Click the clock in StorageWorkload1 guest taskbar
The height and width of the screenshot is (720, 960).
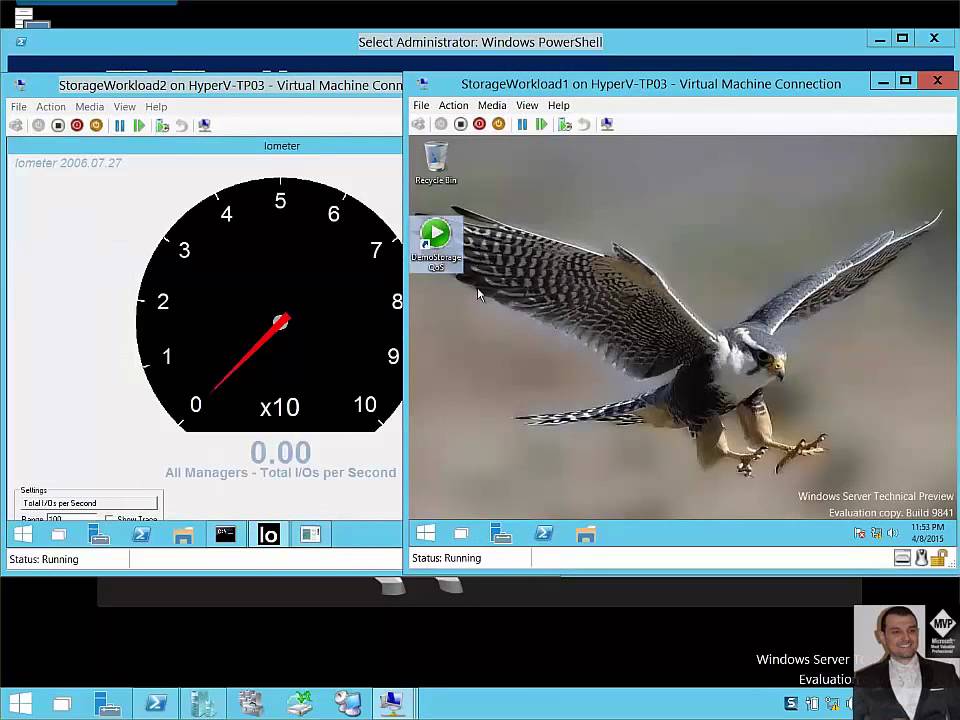pyautogui.click(x=927, y=533)
